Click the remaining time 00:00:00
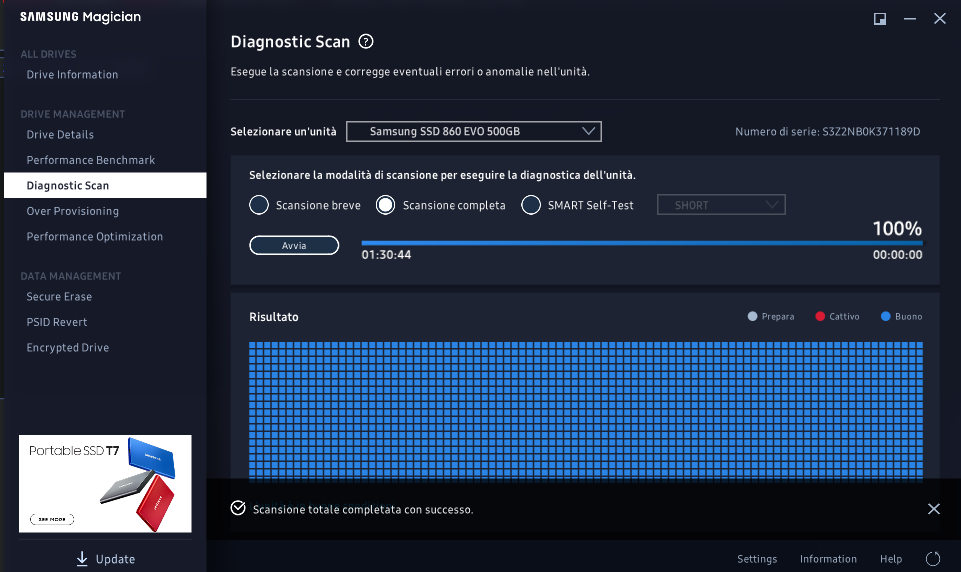Image resolution: width=961 pixels, height=572 pixels. pyautogui.click(x=897, y=255)
